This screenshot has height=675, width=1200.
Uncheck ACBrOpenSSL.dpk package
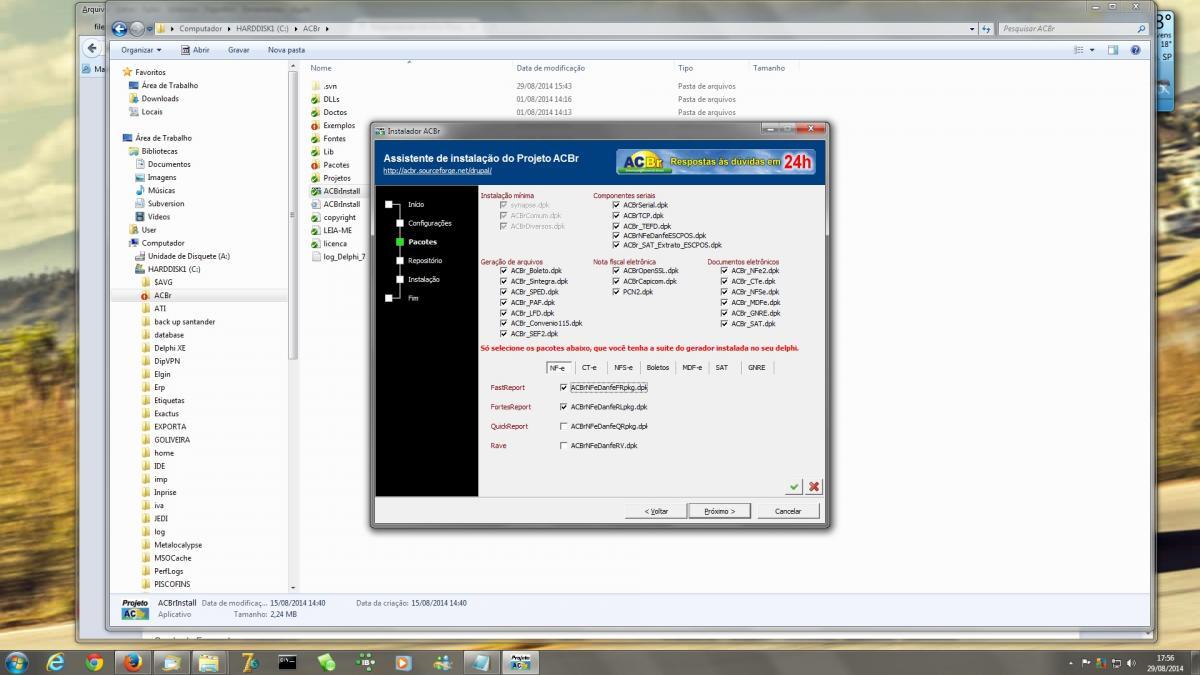(x=616, y=270)
